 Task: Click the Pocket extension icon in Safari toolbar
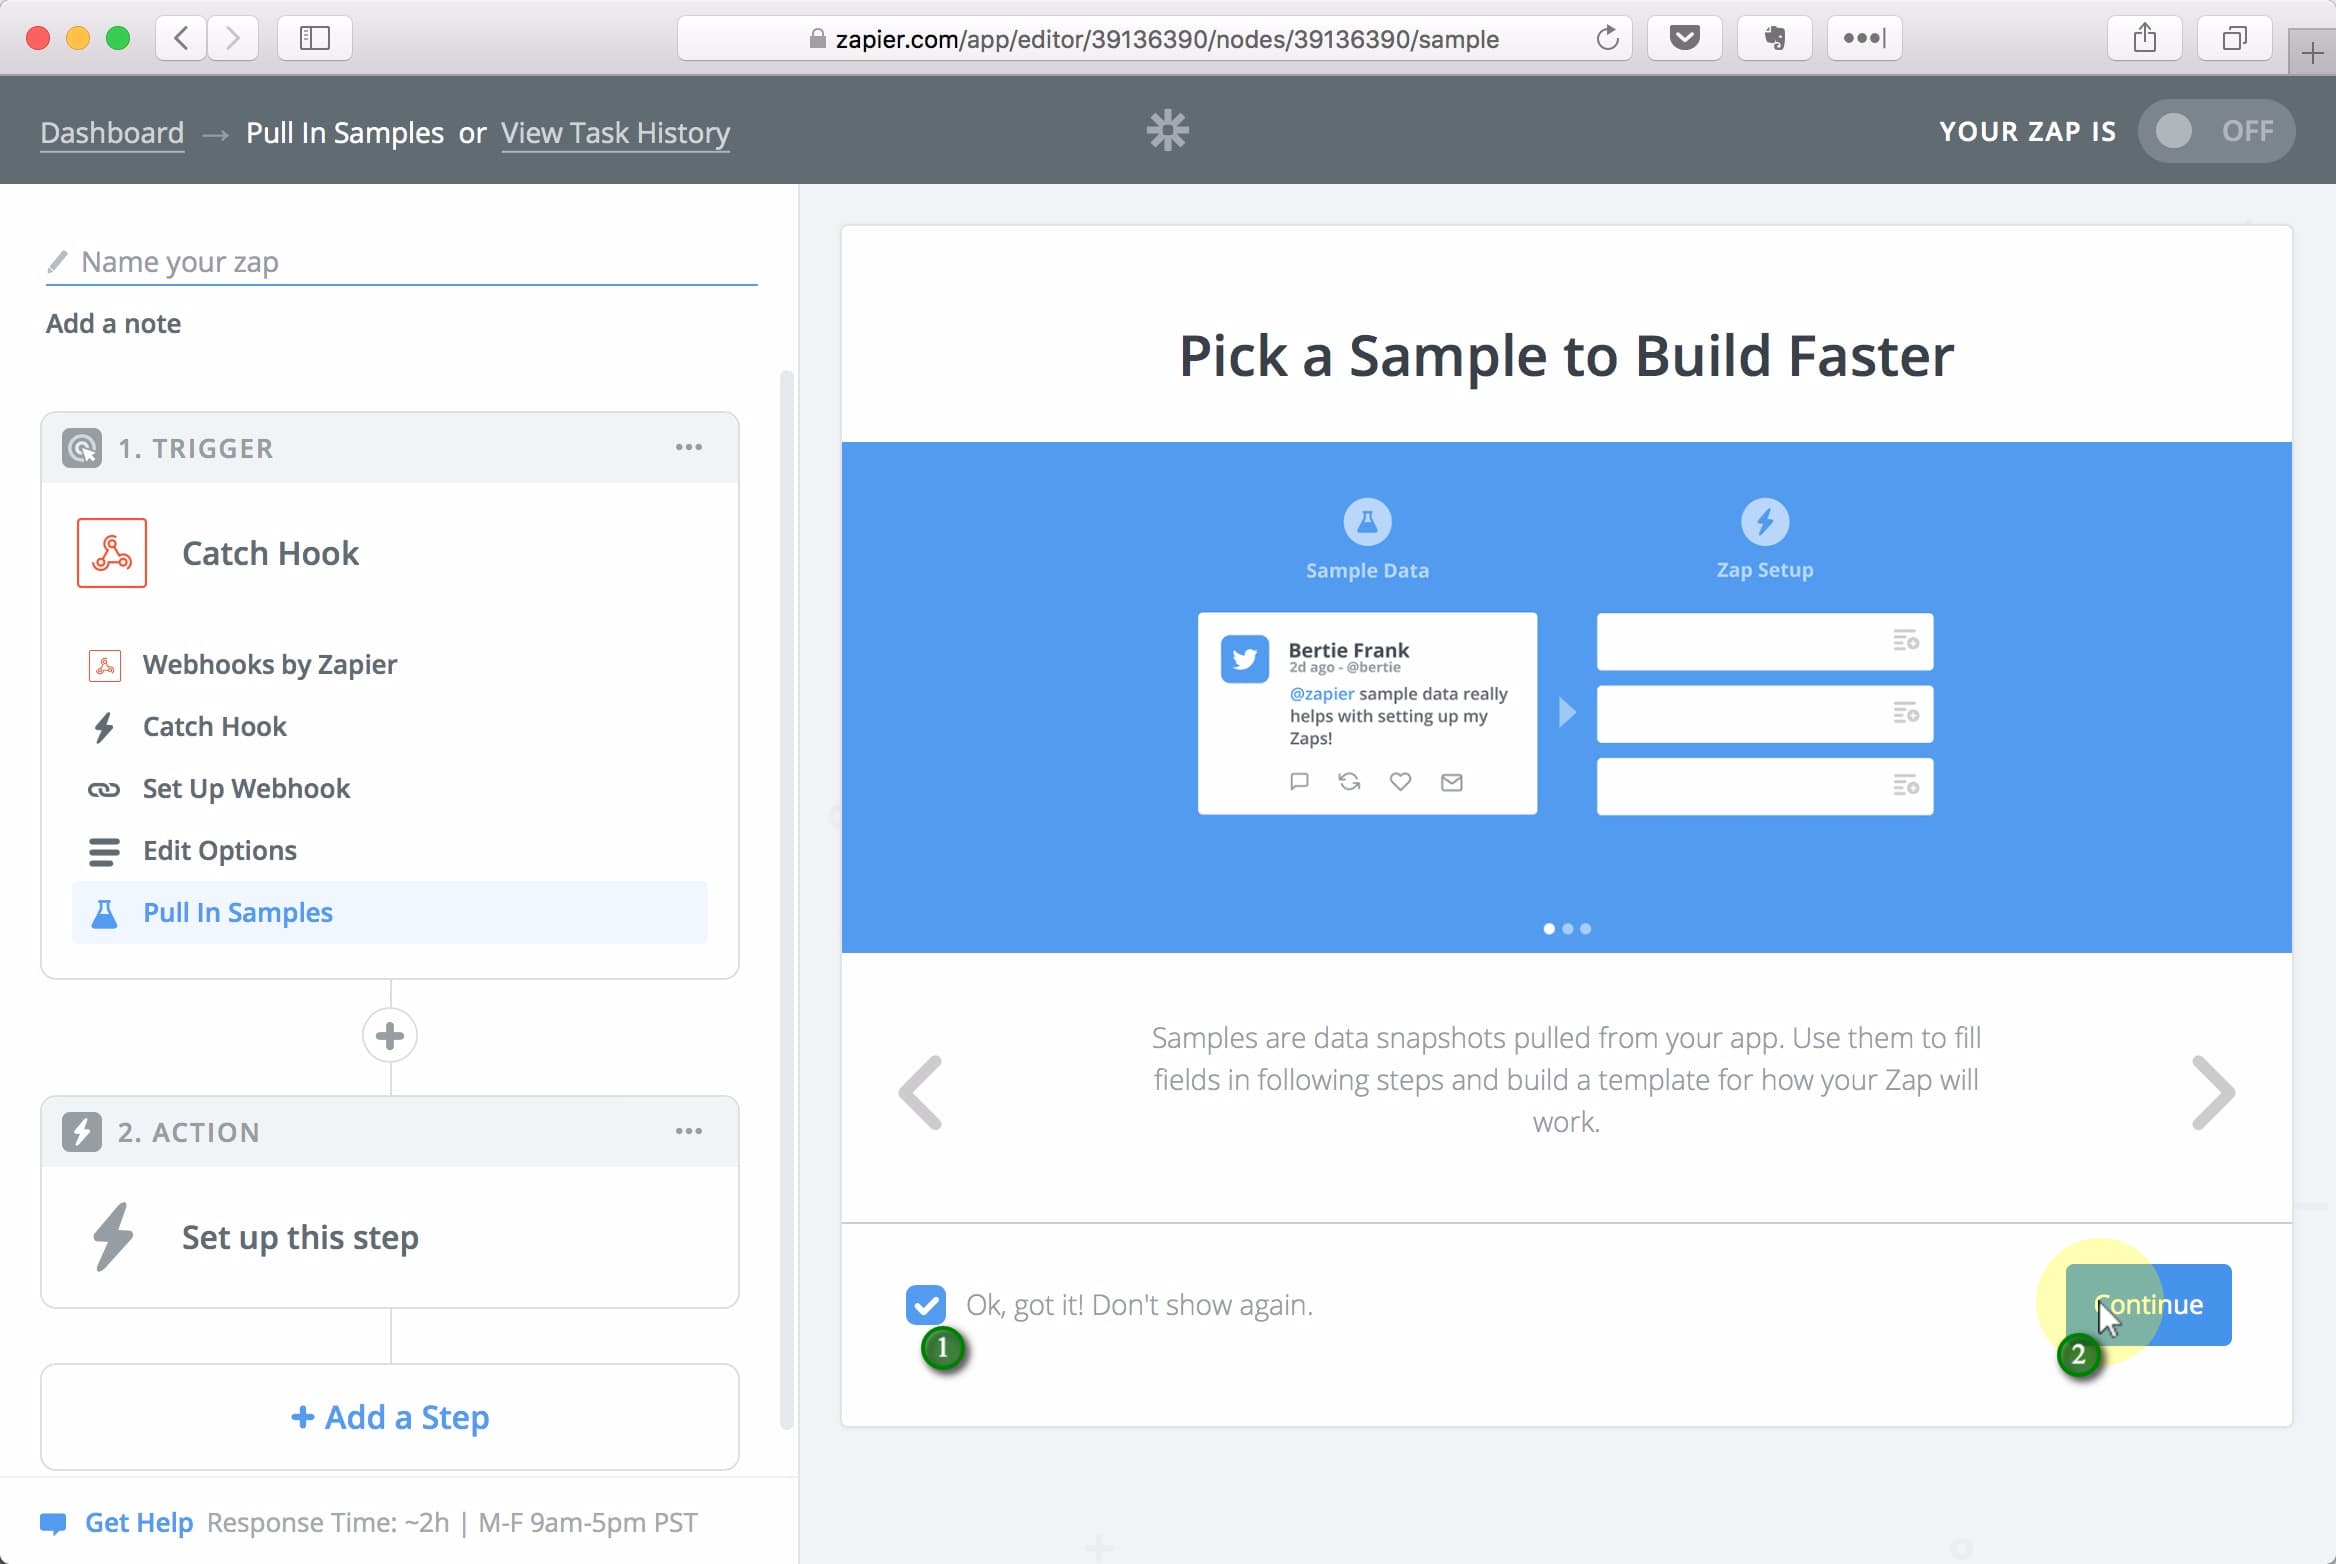tap(1684, 39)
